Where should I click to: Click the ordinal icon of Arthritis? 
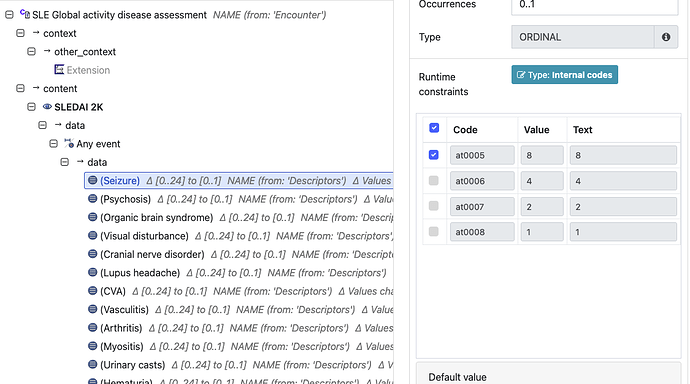92,328
